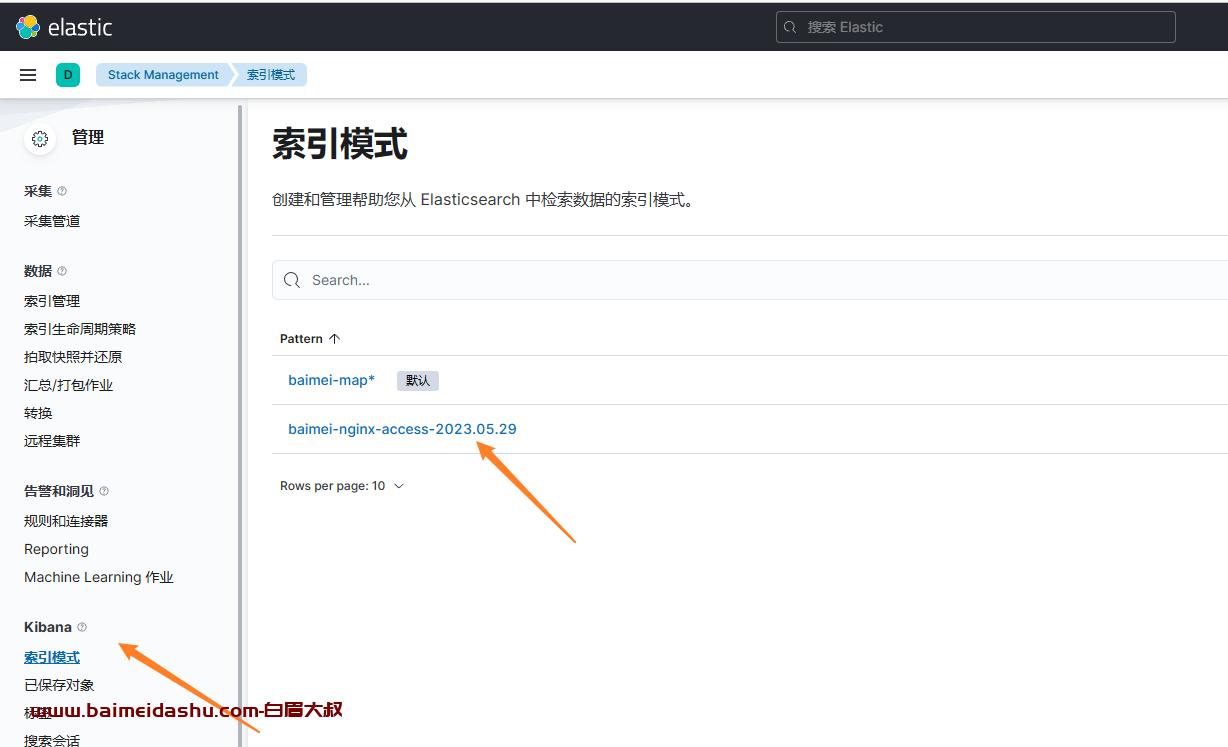Click the sidebar vertical scrollbar
This screenshot has width=1228, height=747.
pos(240,425)
